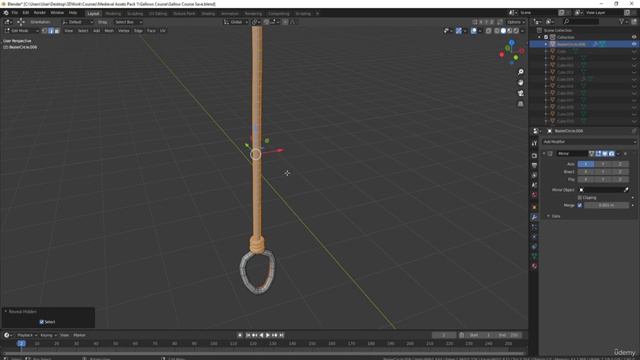Open the Options dropdown in the viewport header
Screen dimensions: 640x360
pos(516,22)
